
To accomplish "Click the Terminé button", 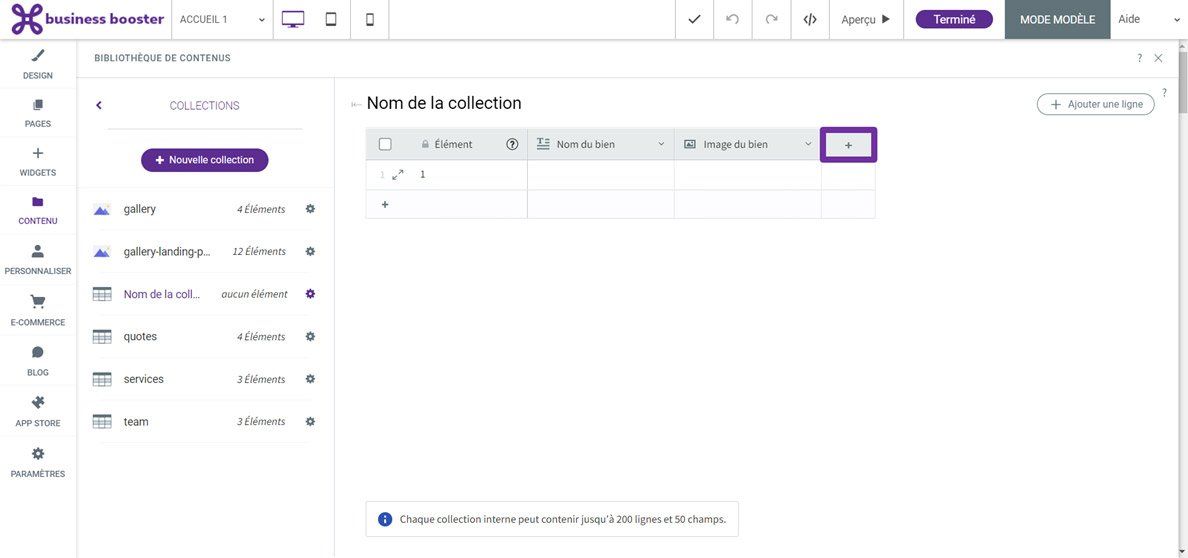I will (954, 20).
